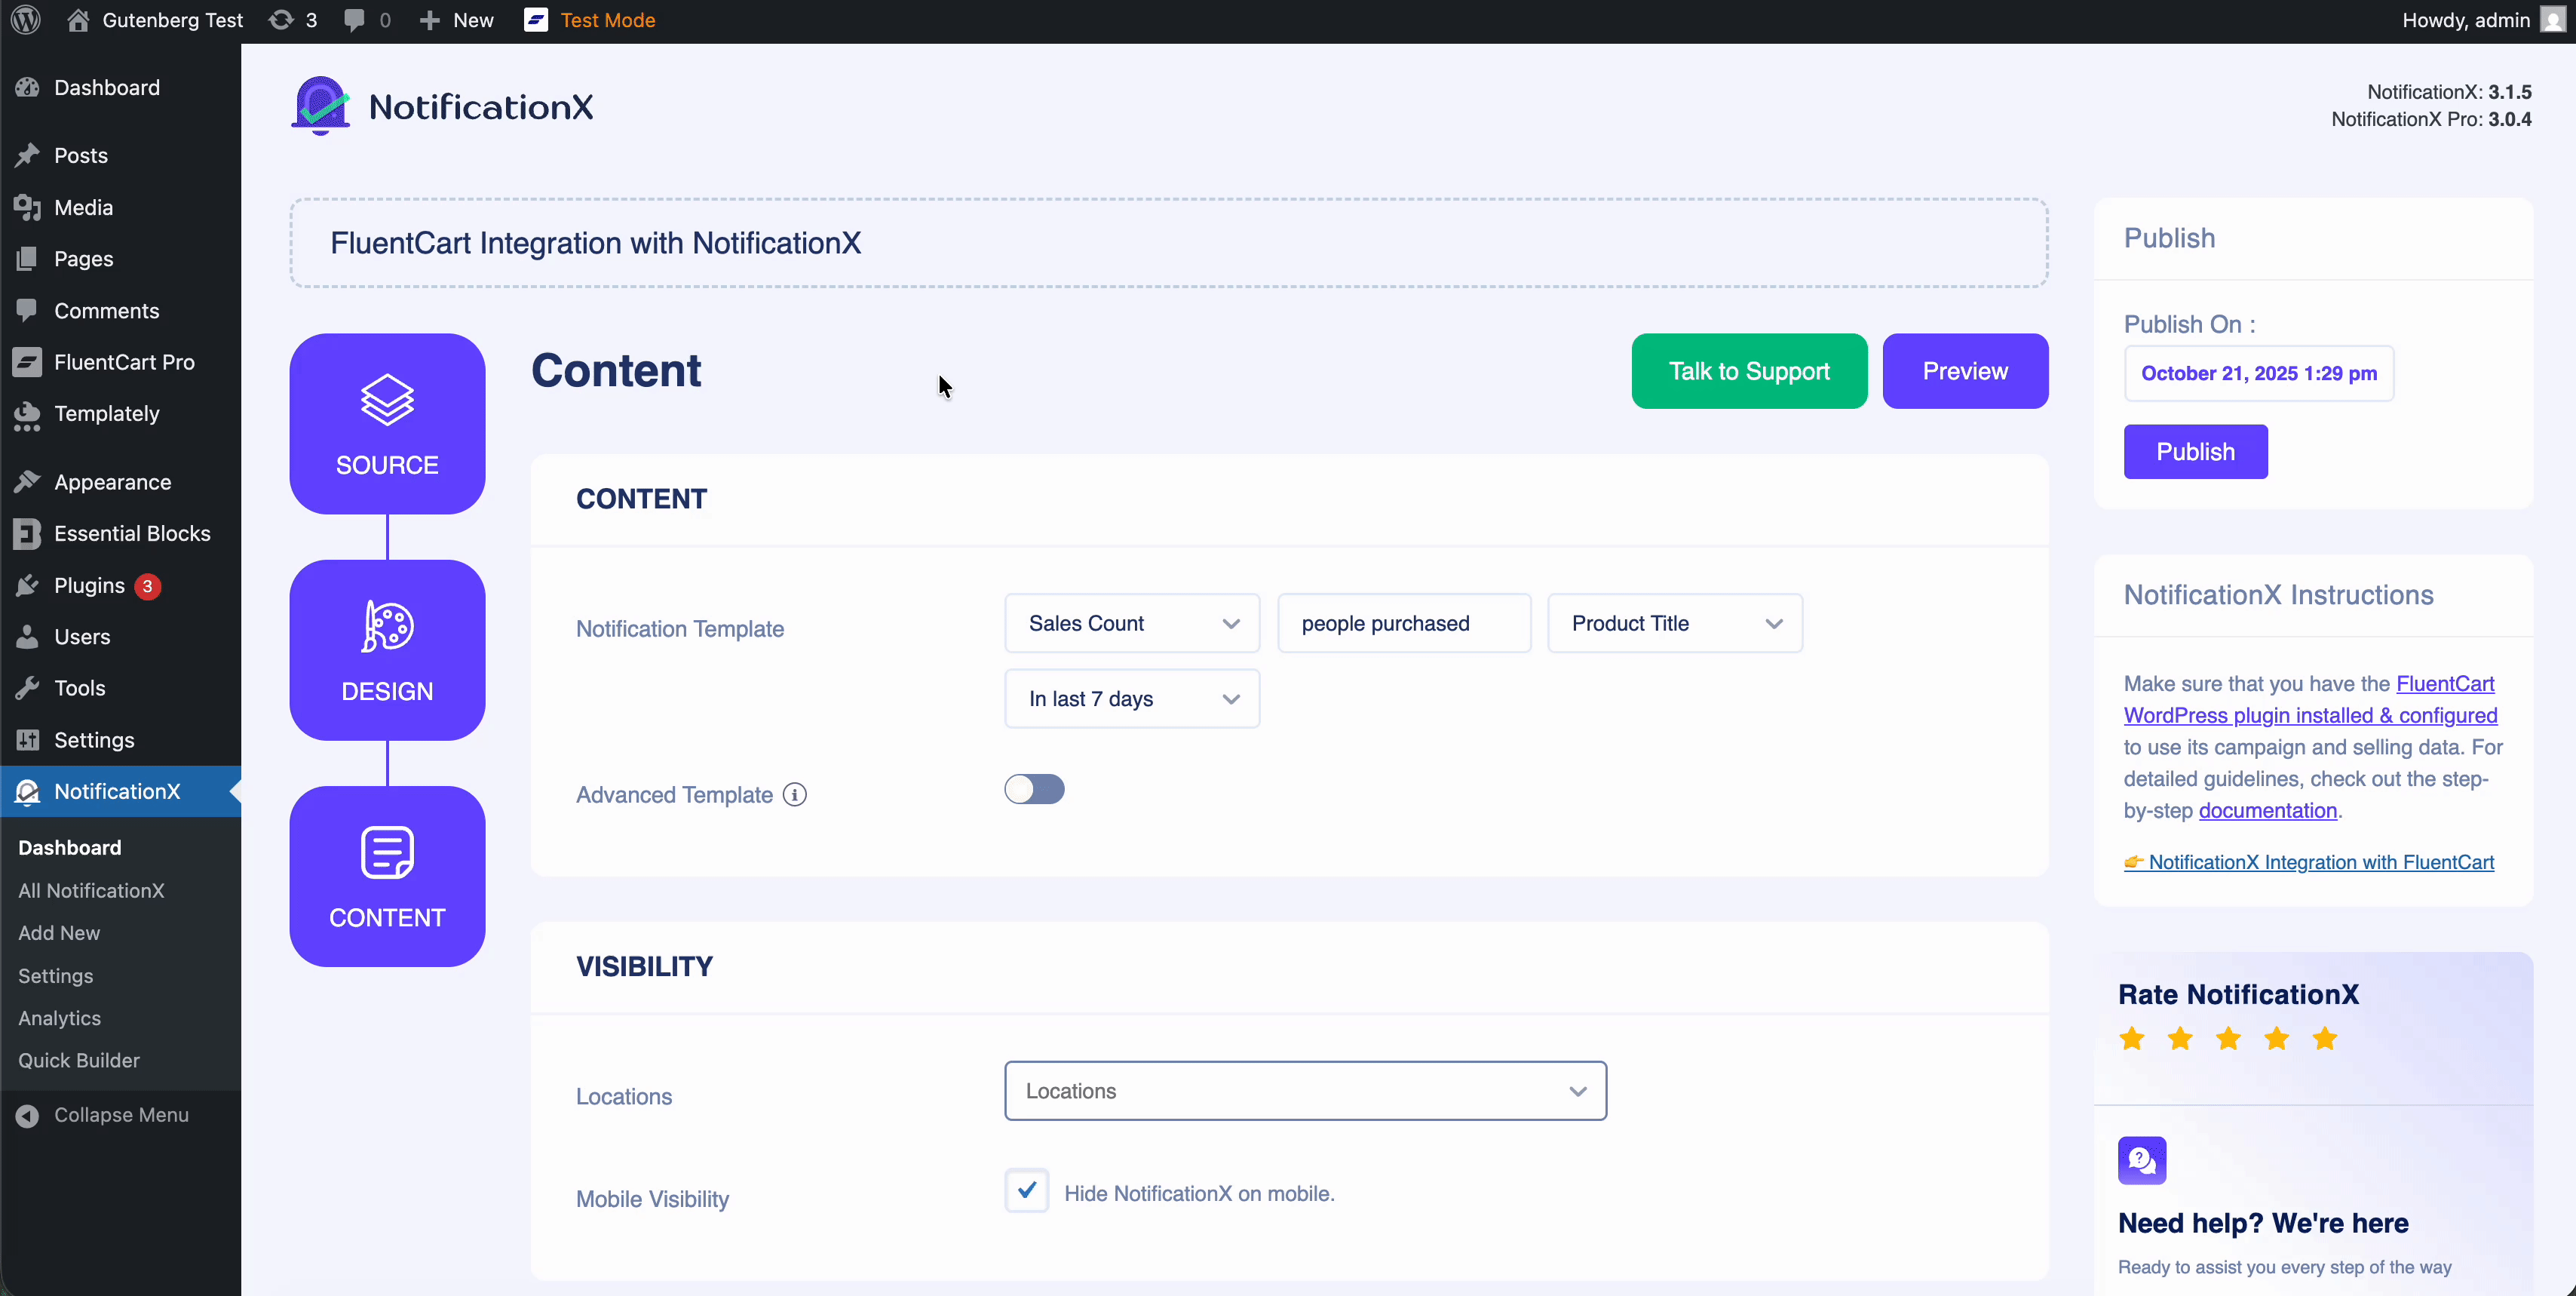Click the update/refresh icon in admin bar

pos(283,19)
